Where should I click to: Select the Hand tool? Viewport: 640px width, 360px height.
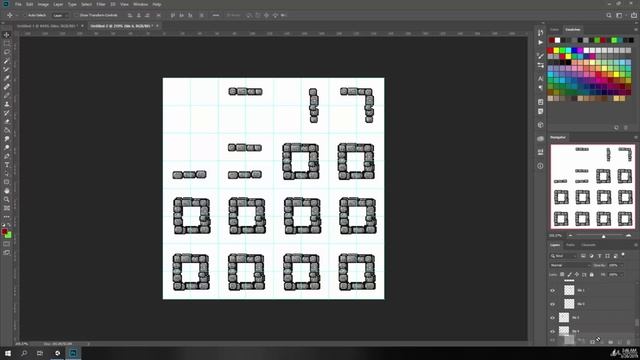[7, 191]
